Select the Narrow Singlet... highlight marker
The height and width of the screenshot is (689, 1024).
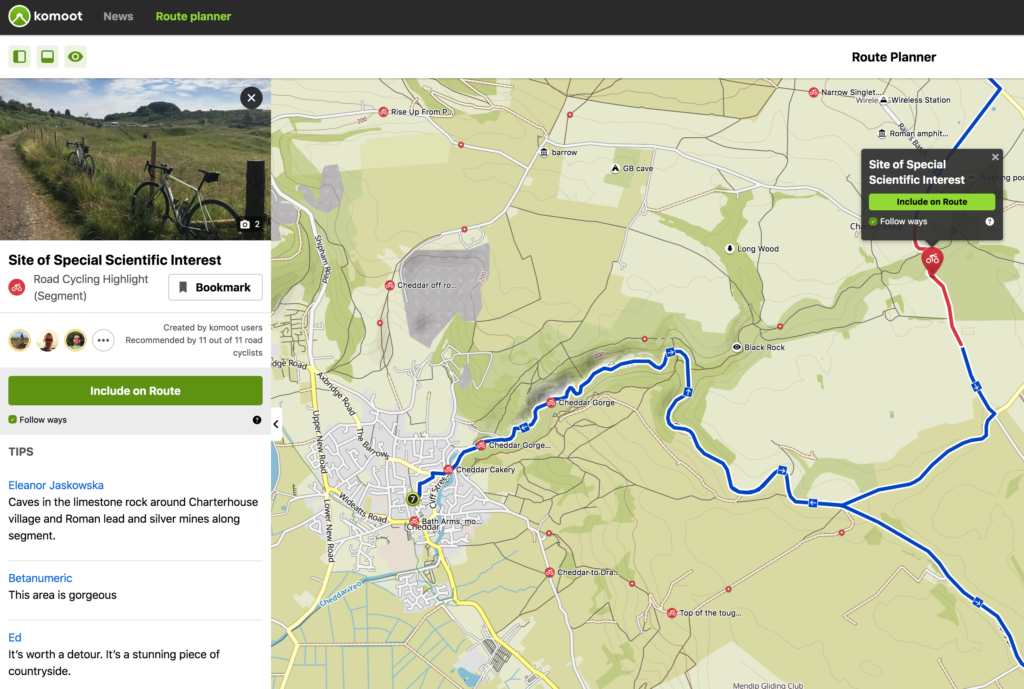click(x=814, y=92)
